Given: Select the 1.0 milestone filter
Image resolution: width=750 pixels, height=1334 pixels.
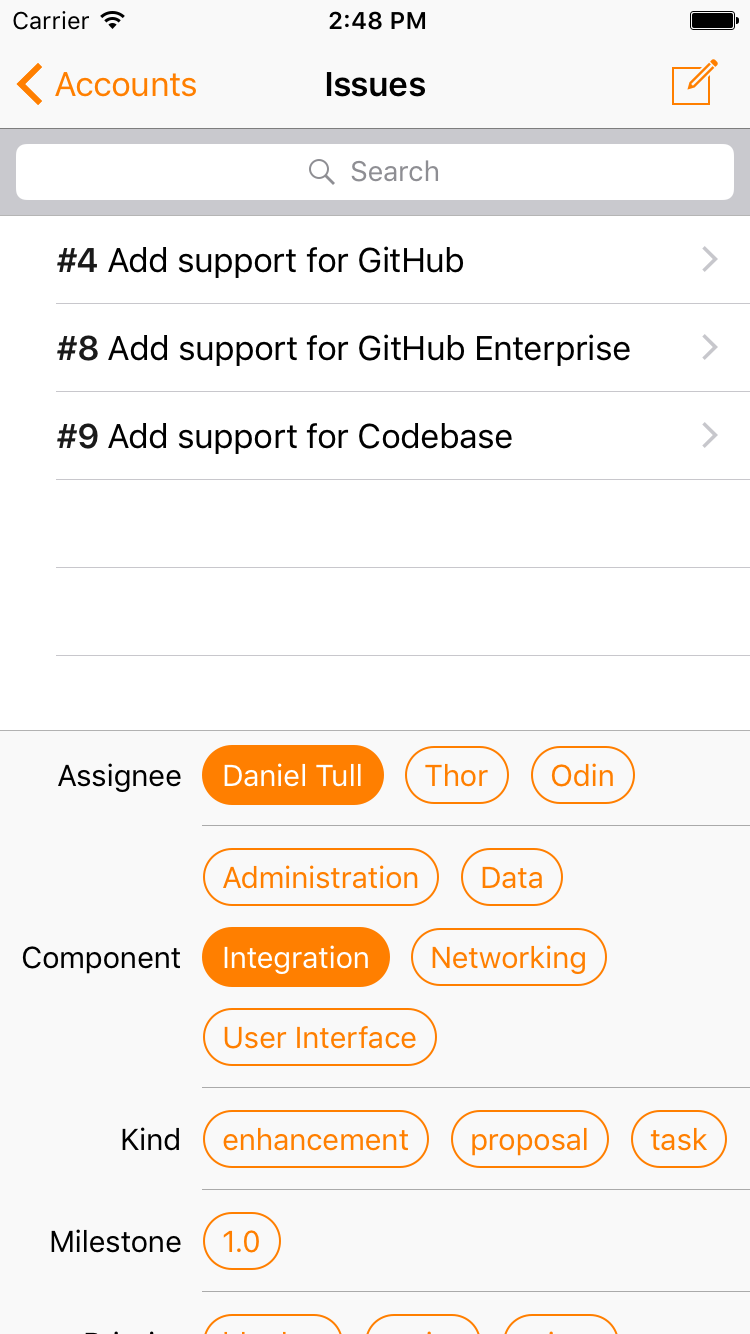Looking at the screenshot, I should (x=241, y=1242).
